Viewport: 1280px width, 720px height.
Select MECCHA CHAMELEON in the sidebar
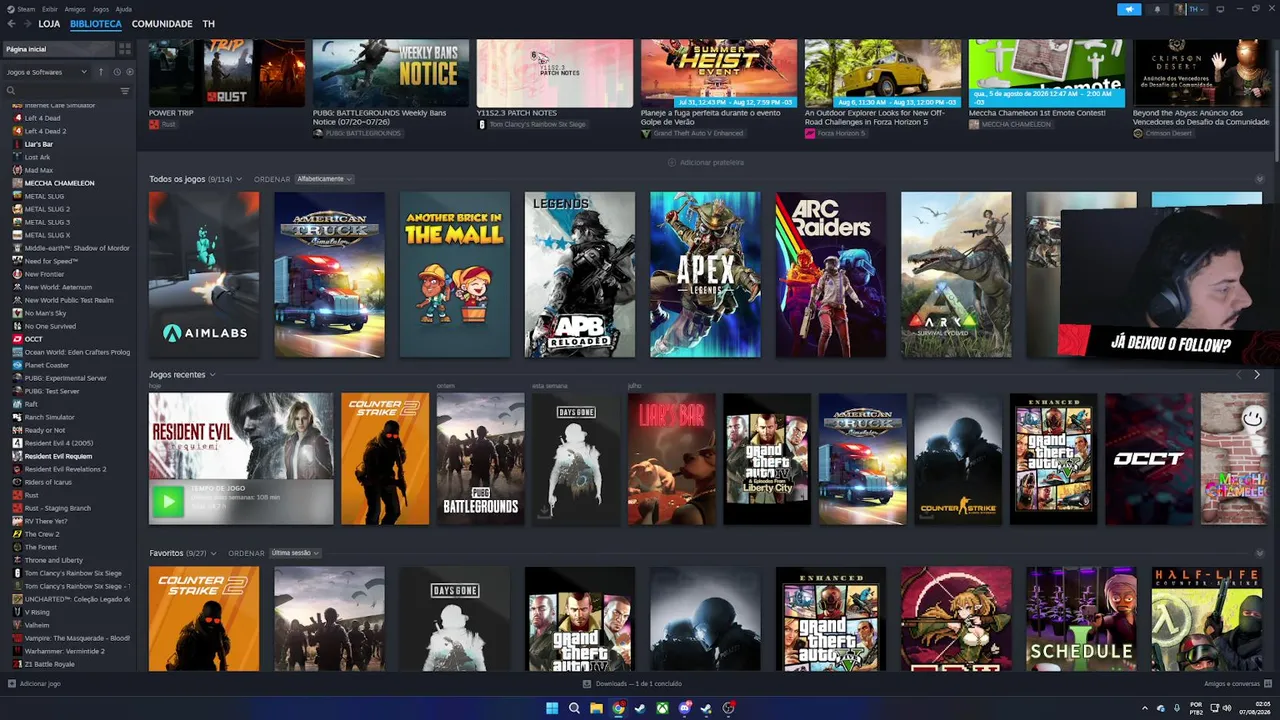click(x=59, y=183)
